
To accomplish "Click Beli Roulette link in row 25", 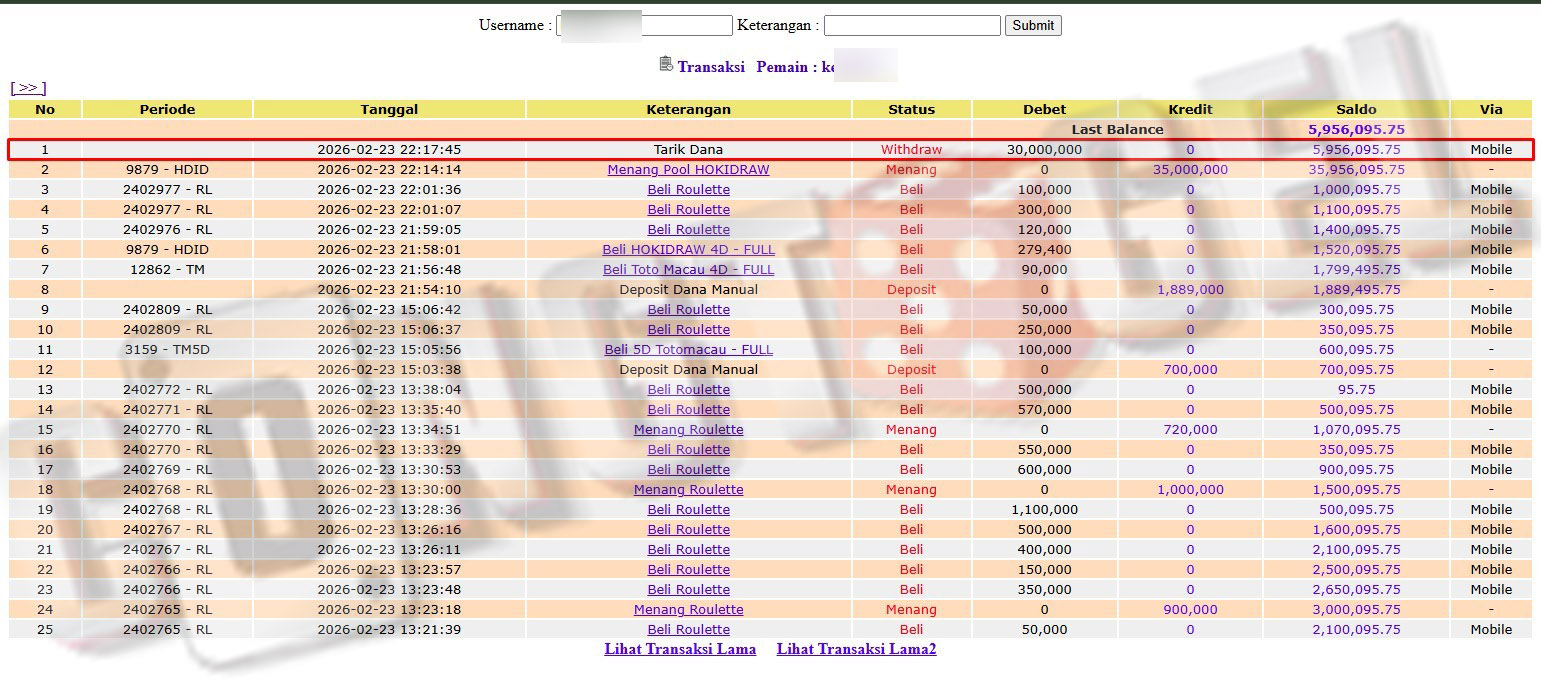I will pyautogui.click(x=688, y=630).
